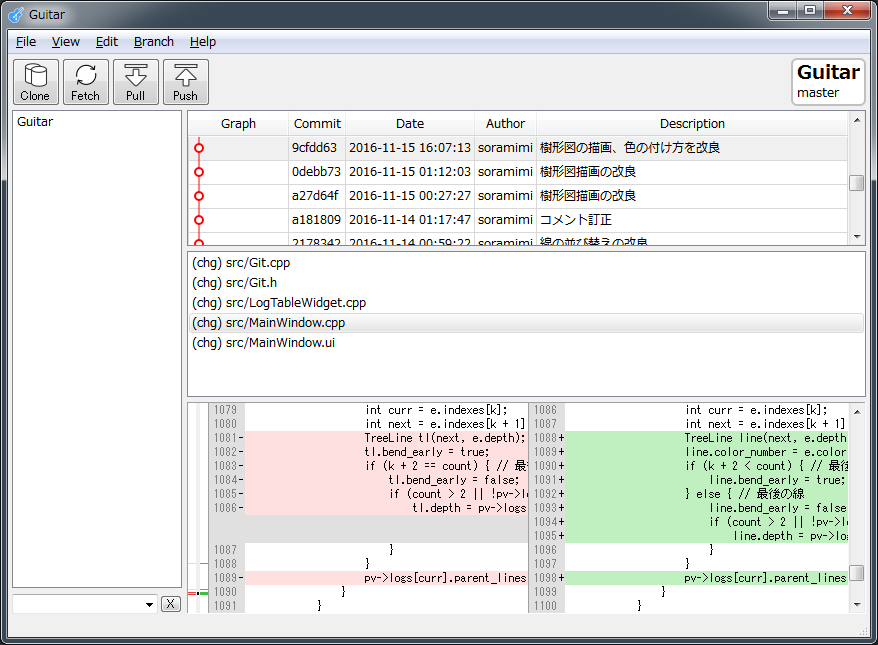Image resolution: width=878 pixels, height=645 pixels.
Task: Open the View menu
Action: point(66,42)
